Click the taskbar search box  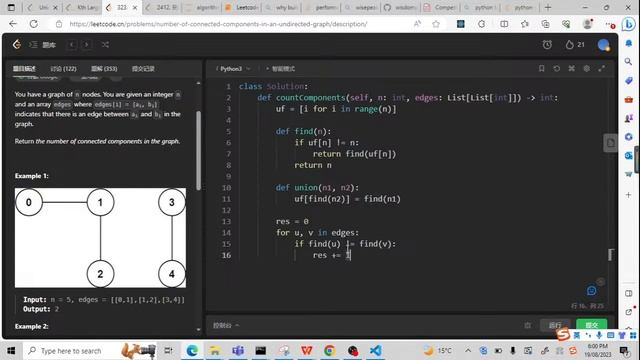[90, 351]
